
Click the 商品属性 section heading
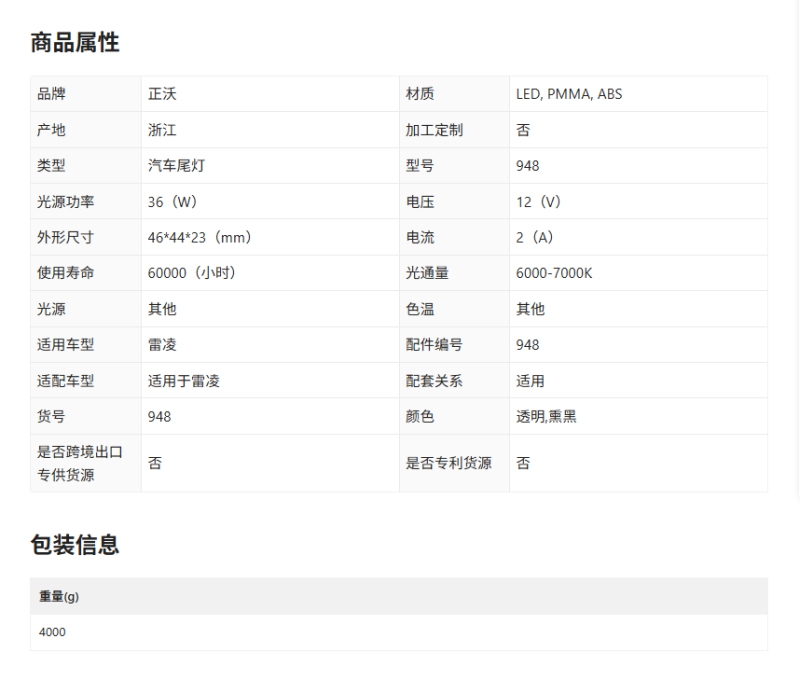[75, 43]
